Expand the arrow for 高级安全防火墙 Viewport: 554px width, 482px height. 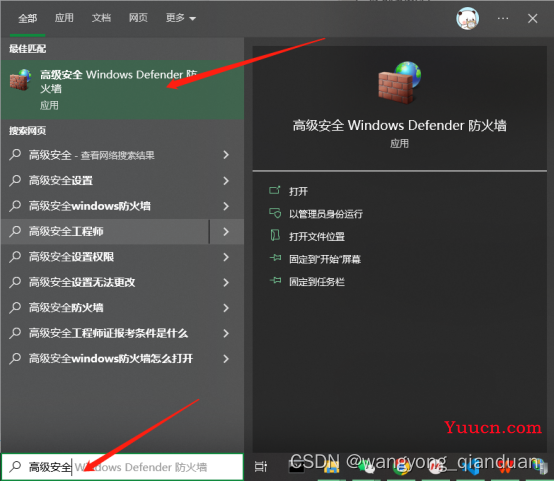tap(226, 308)
